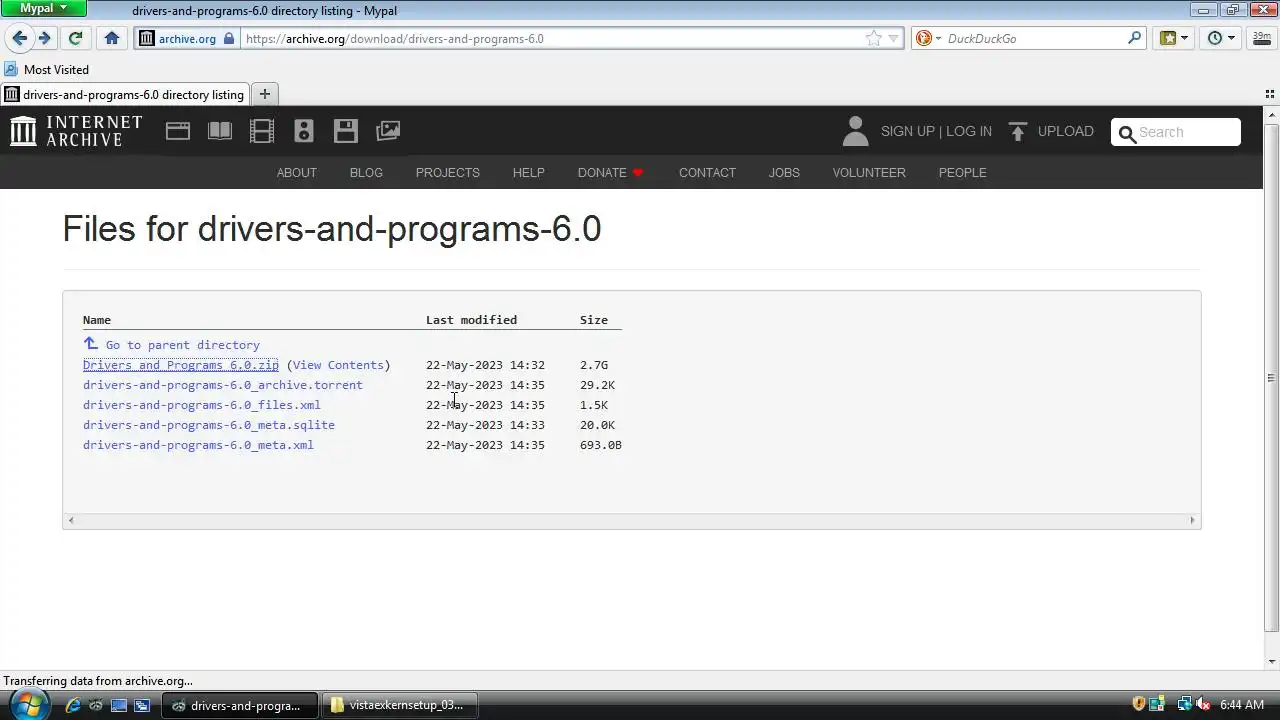Image resolution: width=1280 pixels, height=720 pixels.
Task: Select the drivers-and-programs-6.0 directory listing tab
Action: [124, 94]
